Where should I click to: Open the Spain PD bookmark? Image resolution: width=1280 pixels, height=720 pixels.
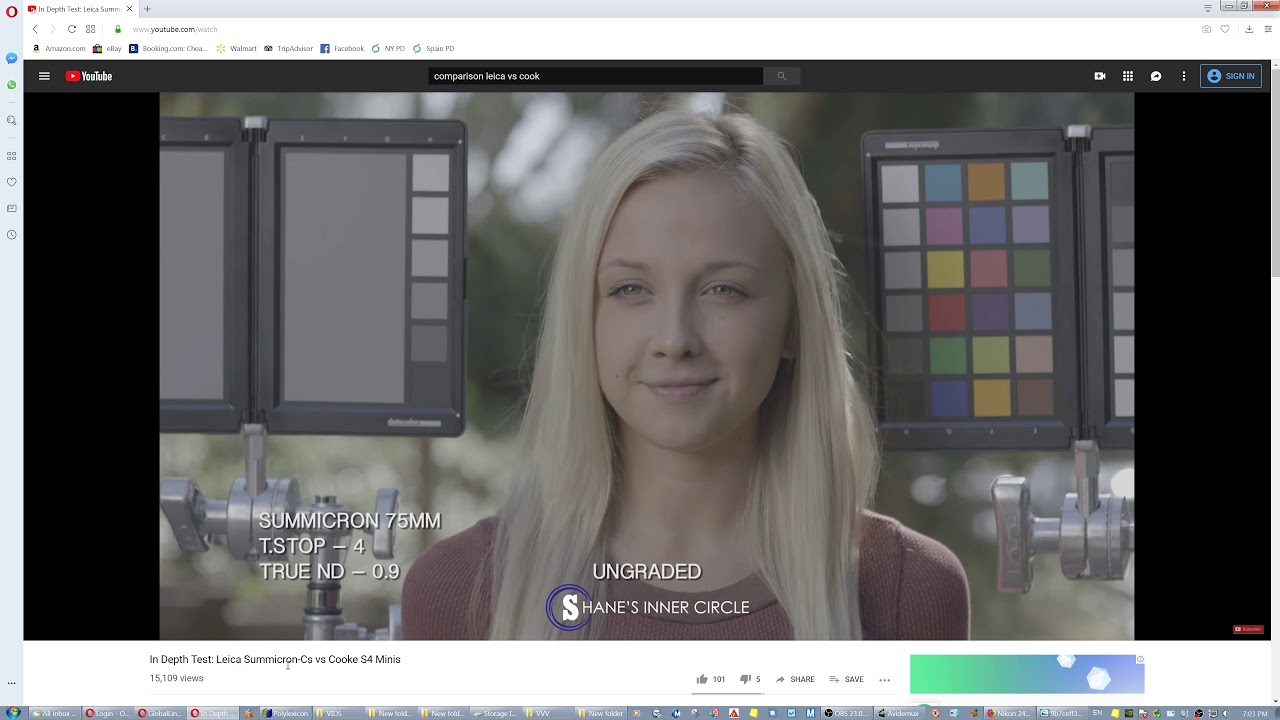tap(433, 48)
